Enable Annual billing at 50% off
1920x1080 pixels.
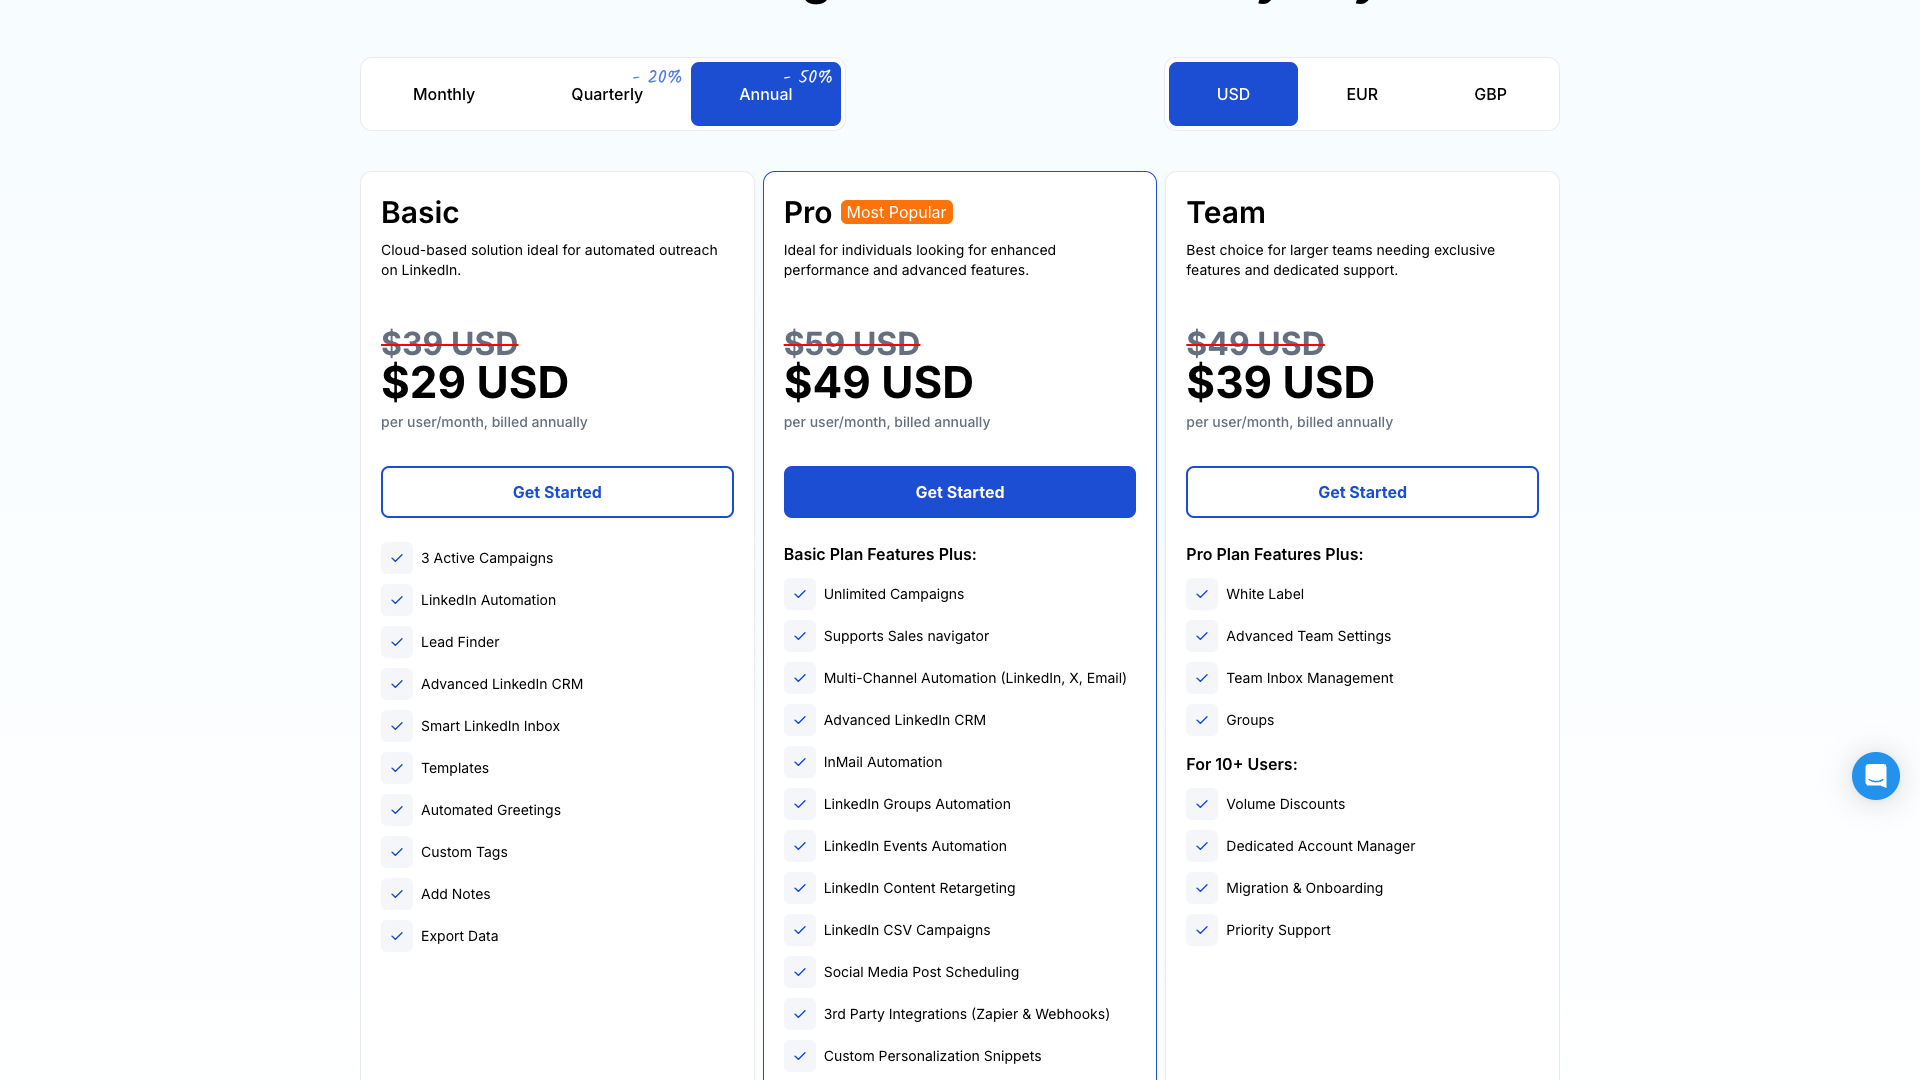coord(765,94)
